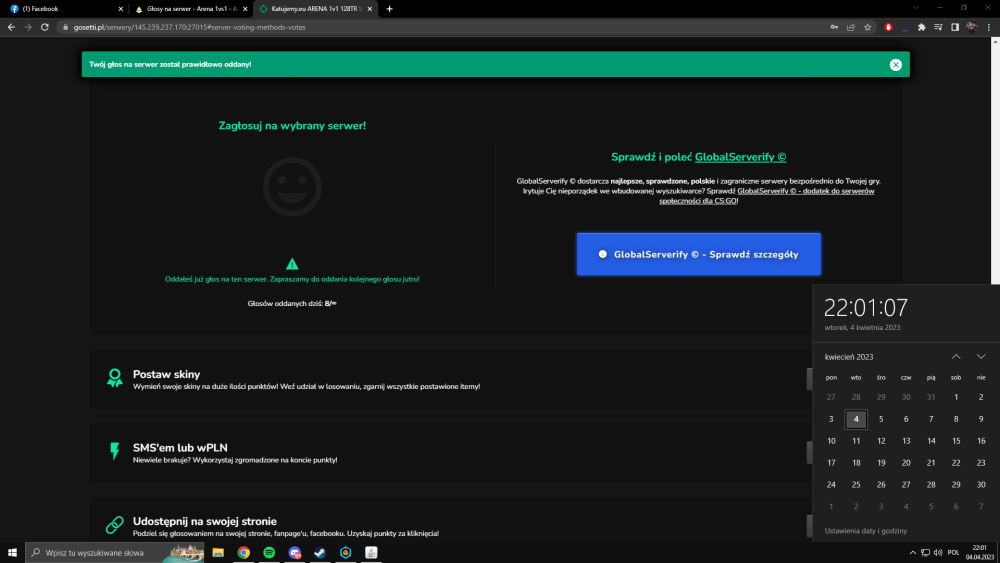The height and width of the screenshot is (563, 1000).
Task: Show hidden system tray icons
Action: [x=913, y=553]
